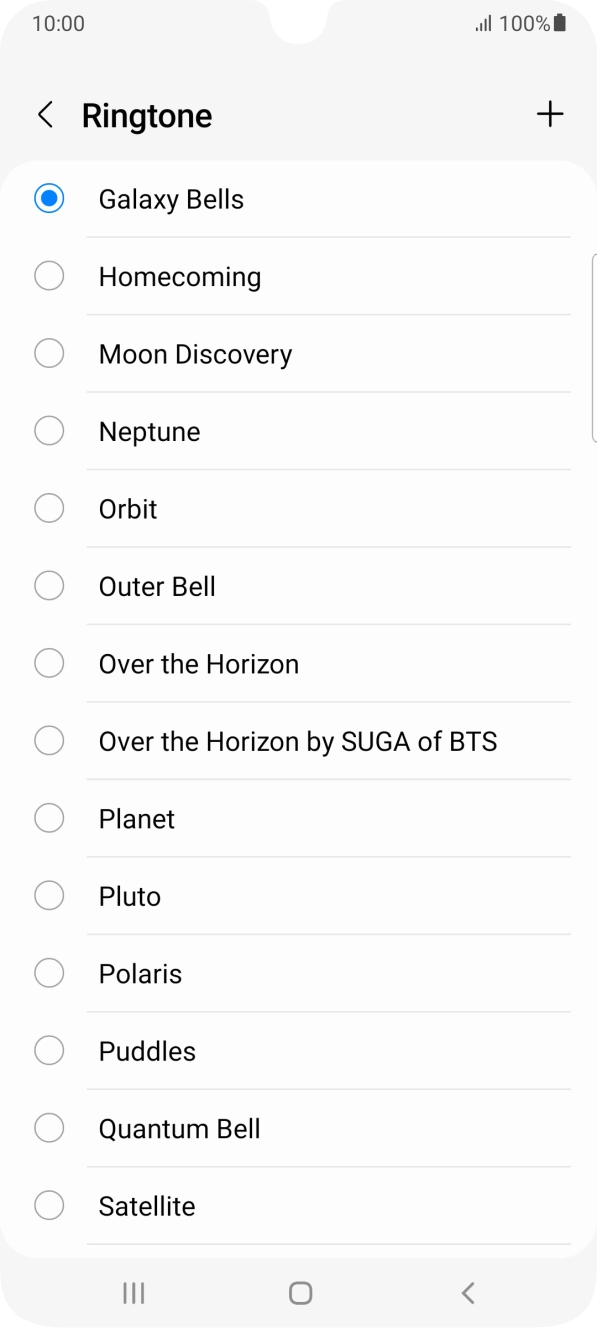This screenshot has height=1328, width=597.
Task: Select the Homecoming ringtone
Action: coord(180,276)
